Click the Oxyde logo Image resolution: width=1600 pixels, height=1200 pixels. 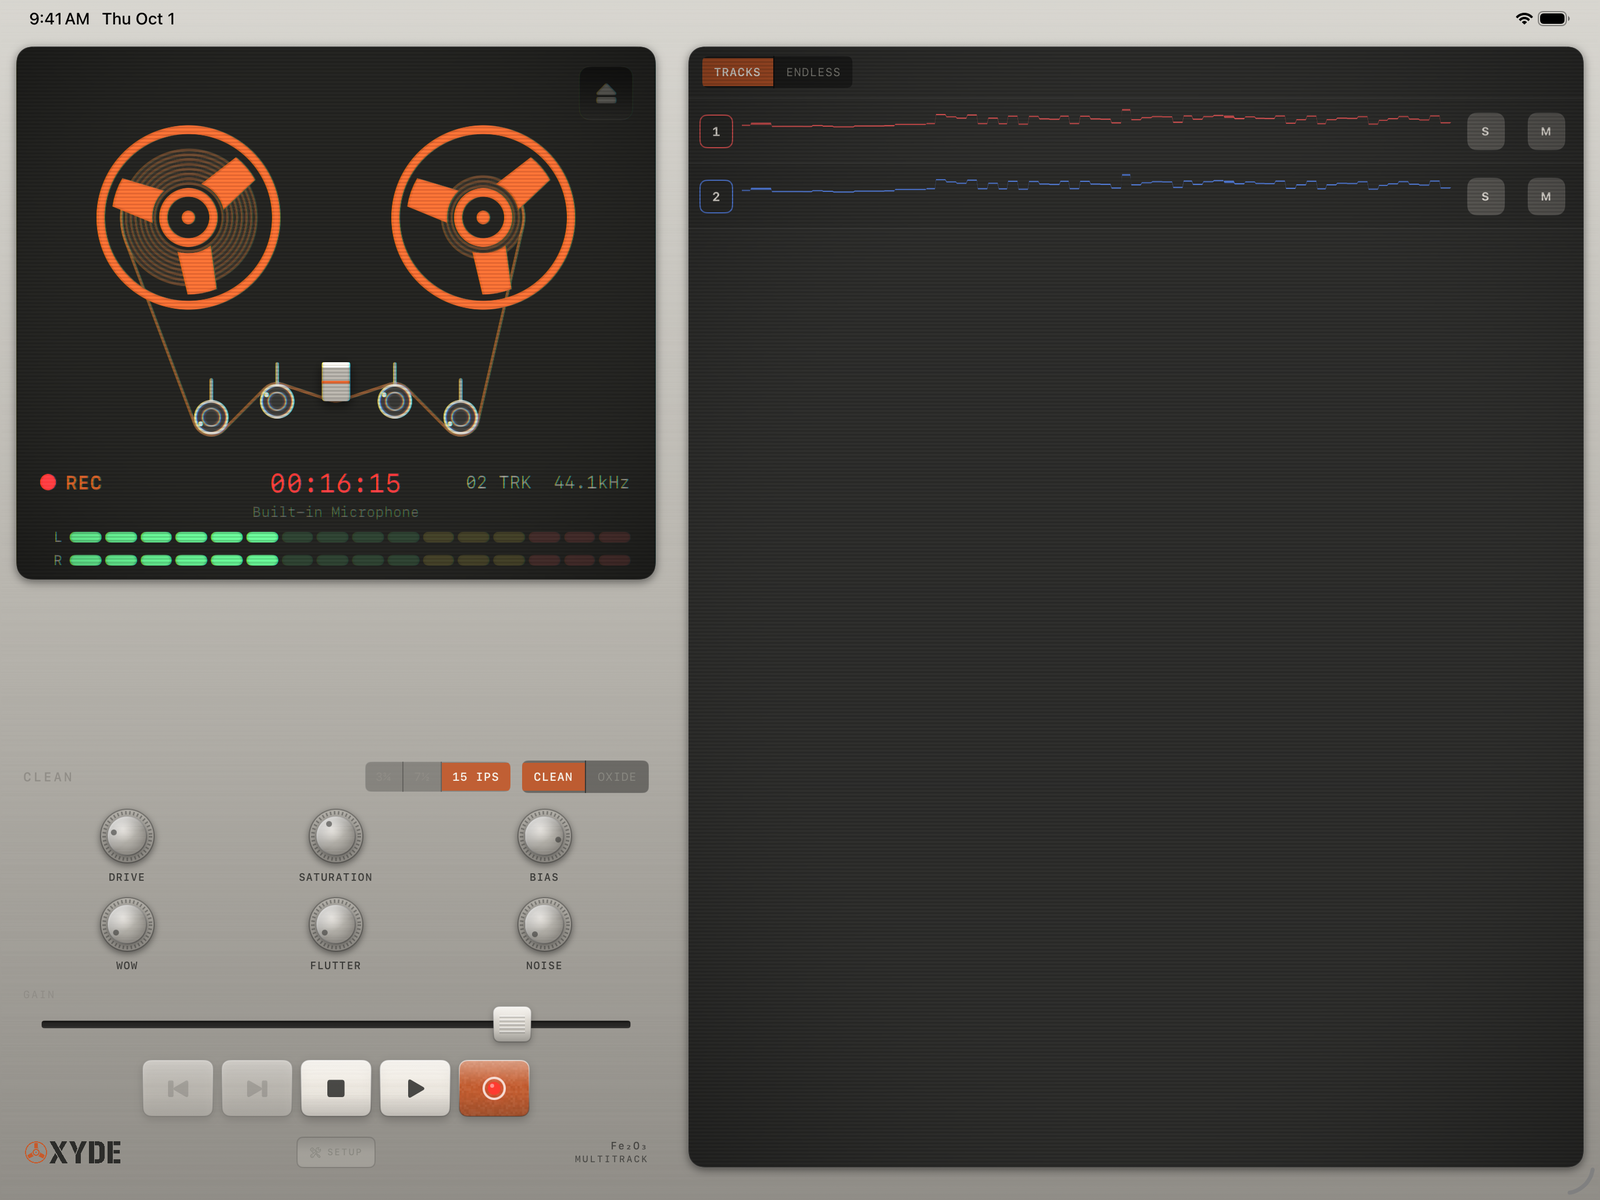[x=73, y=1153]
